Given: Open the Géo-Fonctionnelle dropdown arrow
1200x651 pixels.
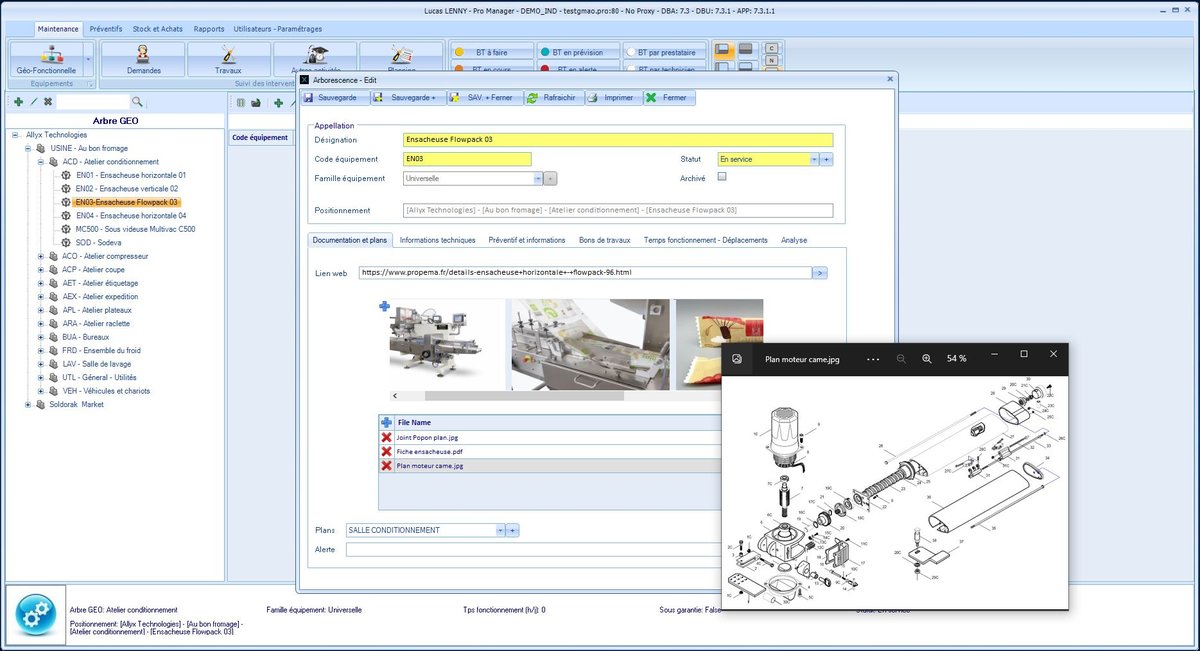Looking at the screenshot, I should 89,60.
